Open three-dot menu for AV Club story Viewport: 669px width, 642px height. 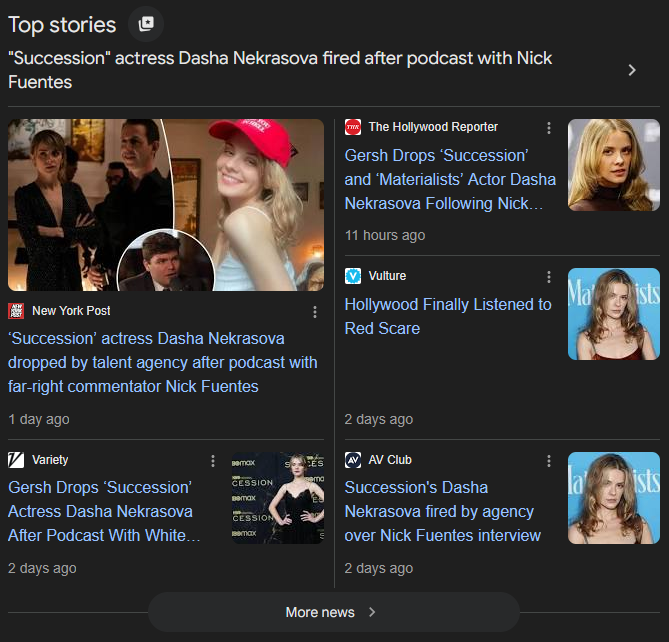548,461
